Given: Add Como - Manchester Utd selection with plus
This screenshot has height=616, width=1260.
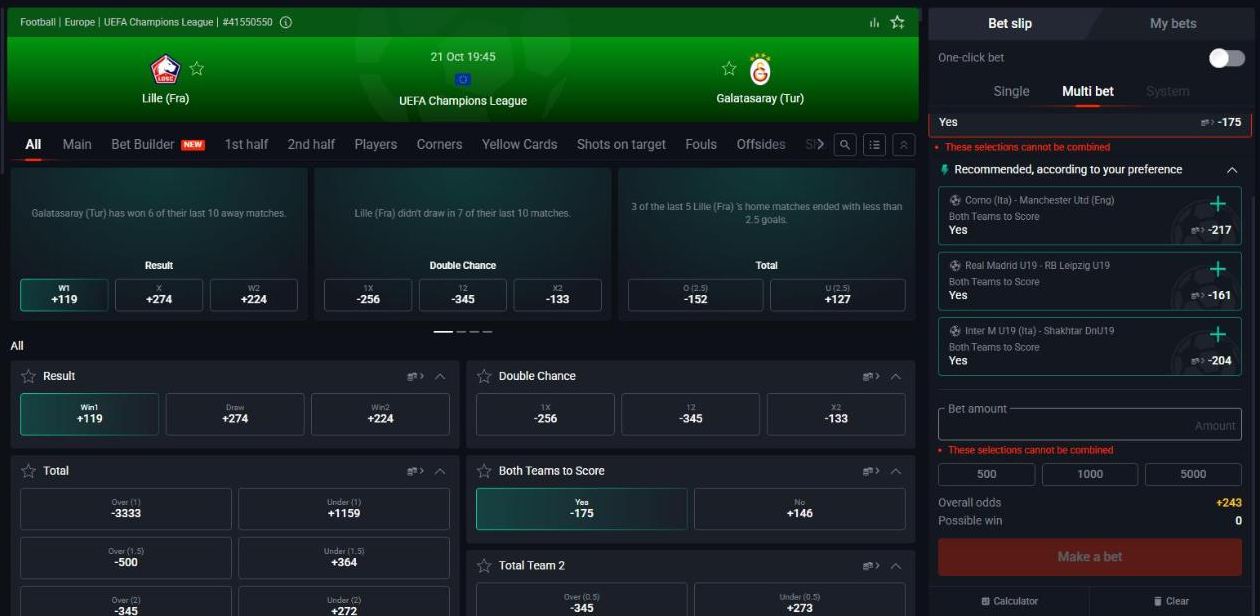Looking at the screenshot, I should tap(1218, 204).
